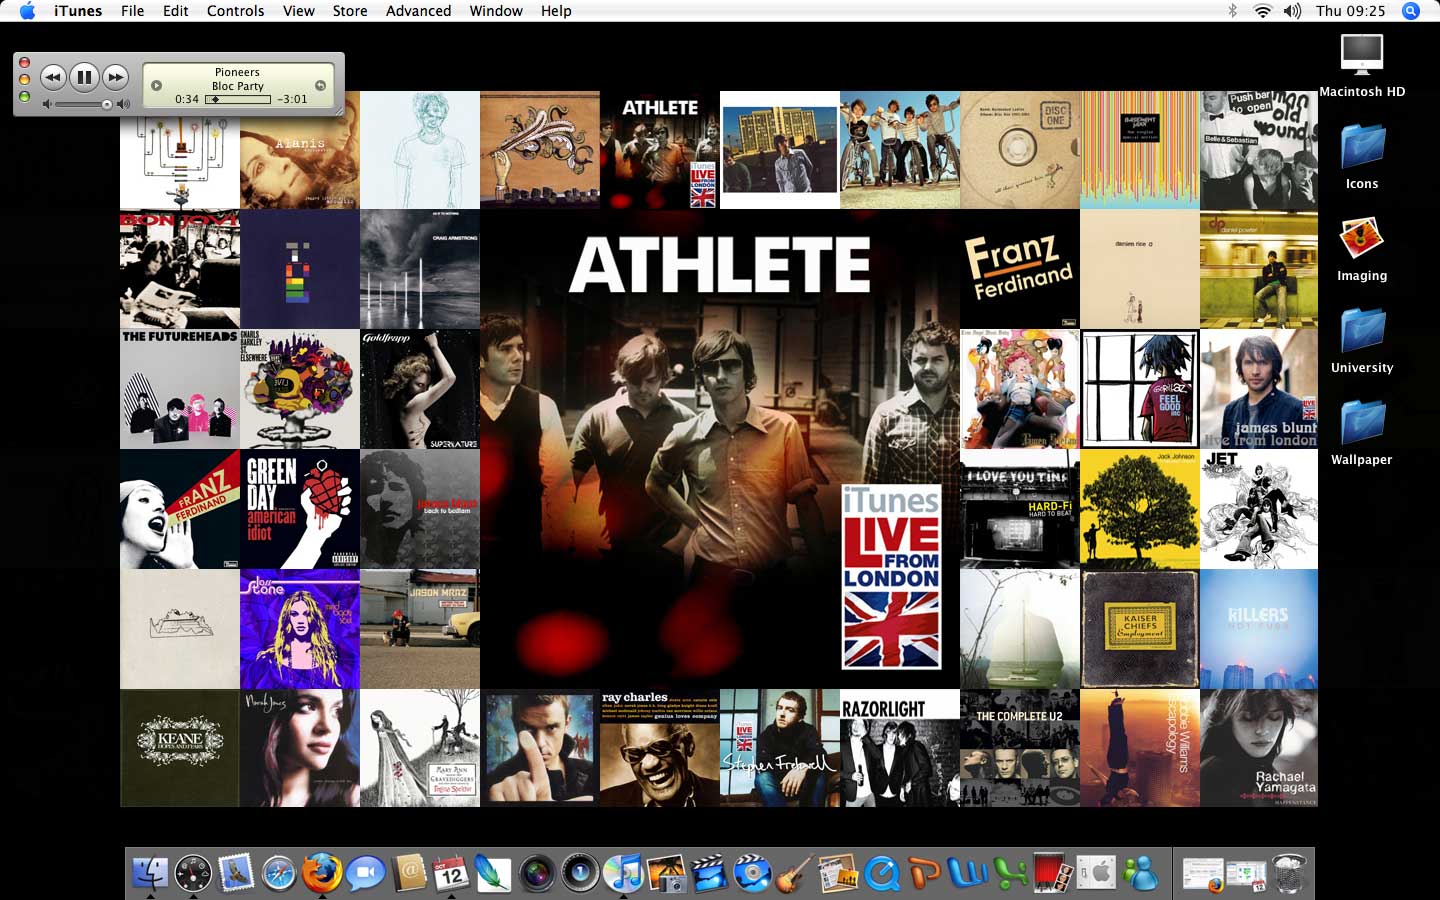Launch Safari from the dock
The width and height of the screenshot is (1440, 900).
(279, 873)
